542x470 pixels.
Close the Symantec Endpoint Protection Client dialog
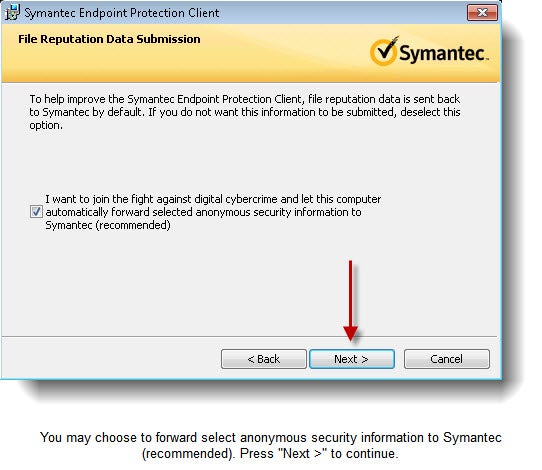(x=482, y=12)
